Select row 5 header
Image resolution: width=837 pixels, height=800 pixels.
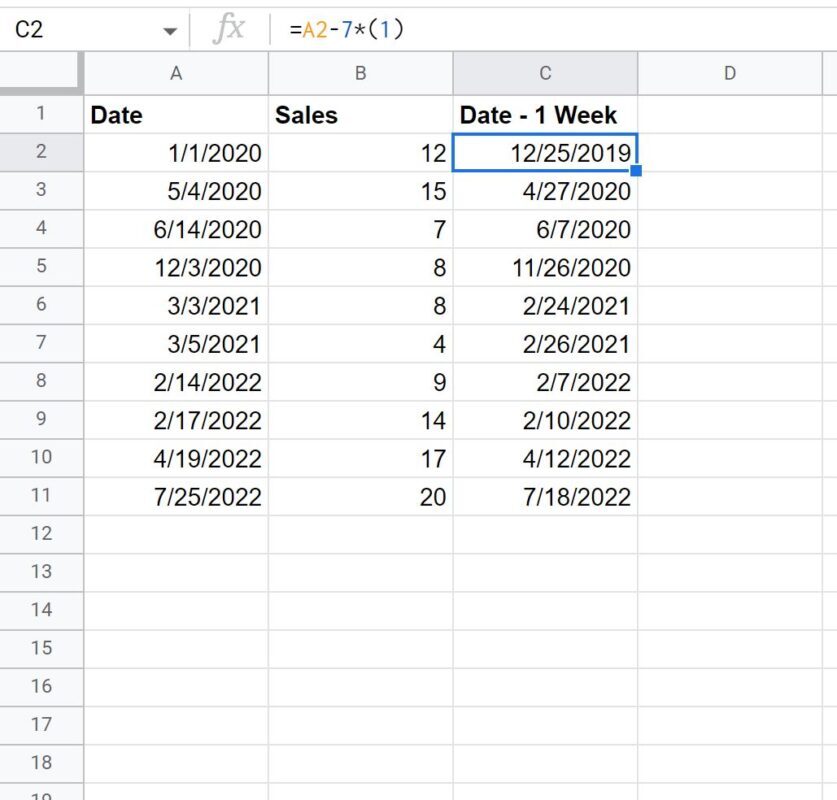coord(41,267)
